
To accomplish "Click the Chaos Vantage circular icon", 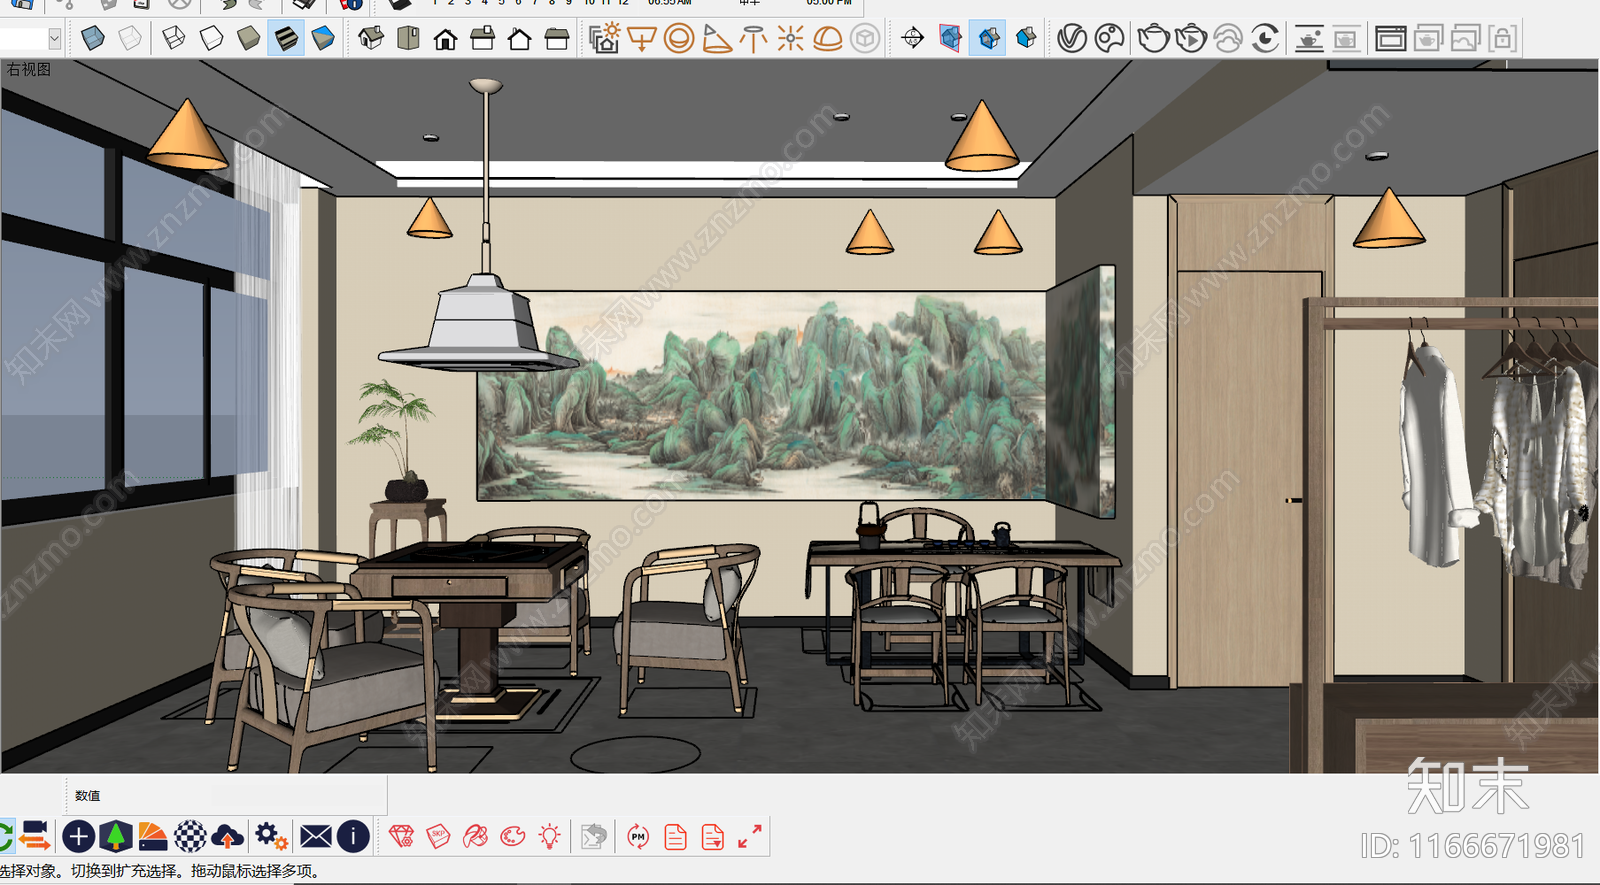I will click(1265, 38).
